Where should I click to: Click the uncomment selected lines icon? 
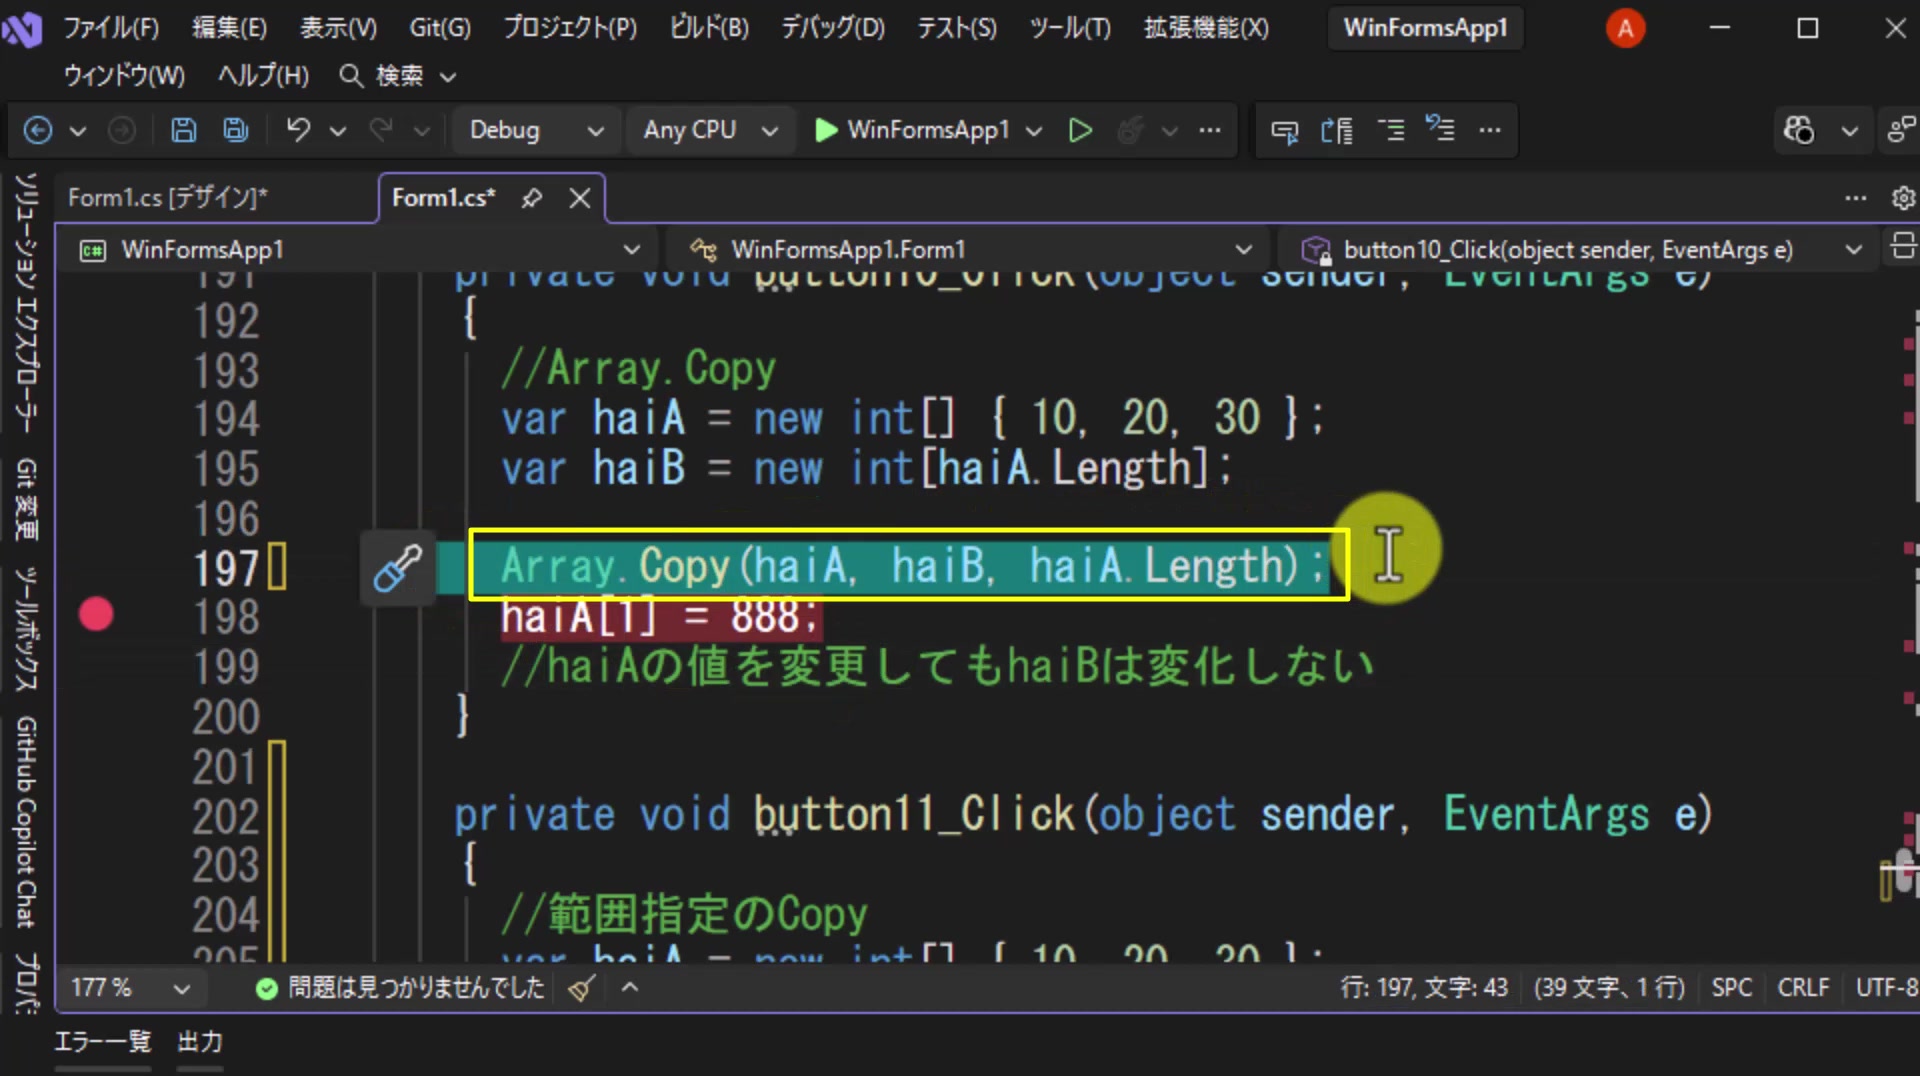(1440, 130)
